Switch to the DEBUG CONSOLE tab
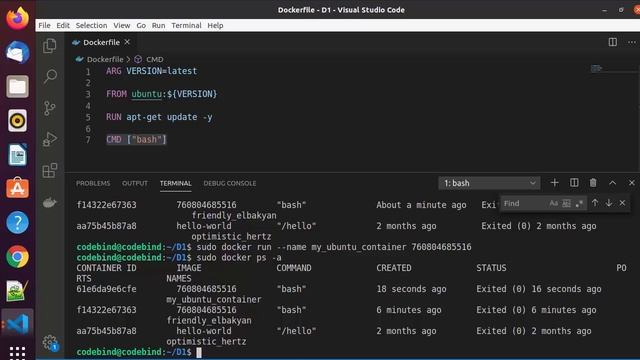Screen dimensions: 640x360 230,183
